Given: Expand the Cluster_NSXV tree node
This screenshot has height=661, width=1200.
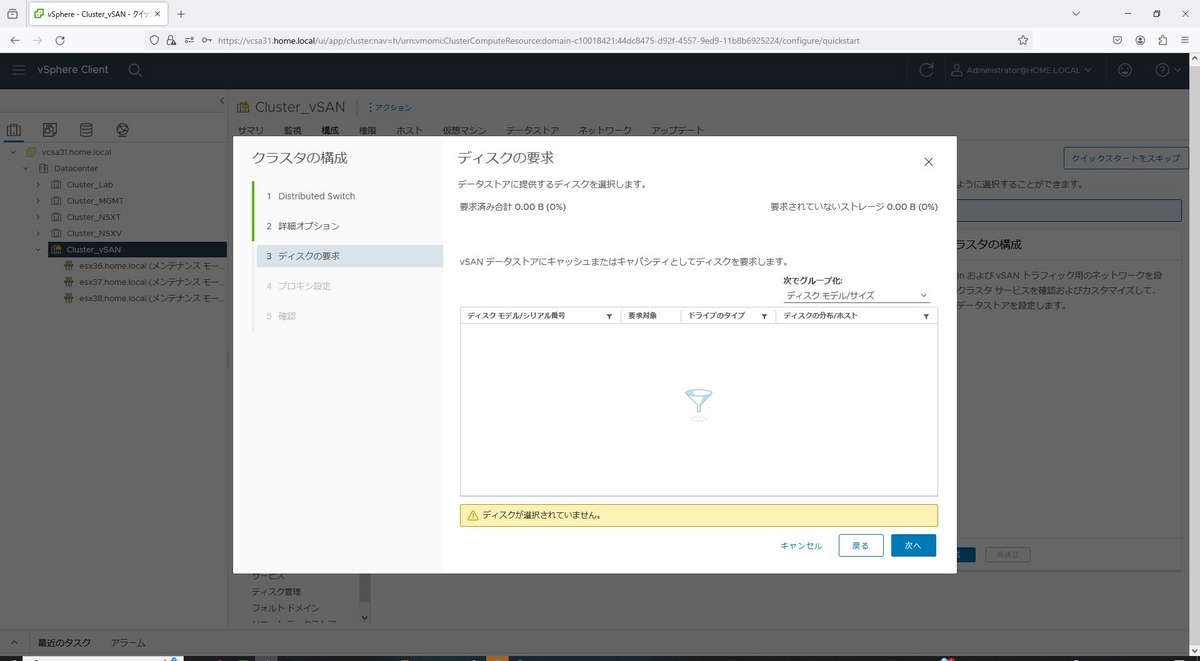Looking at the screenshot, I should [x=39, y=233].
